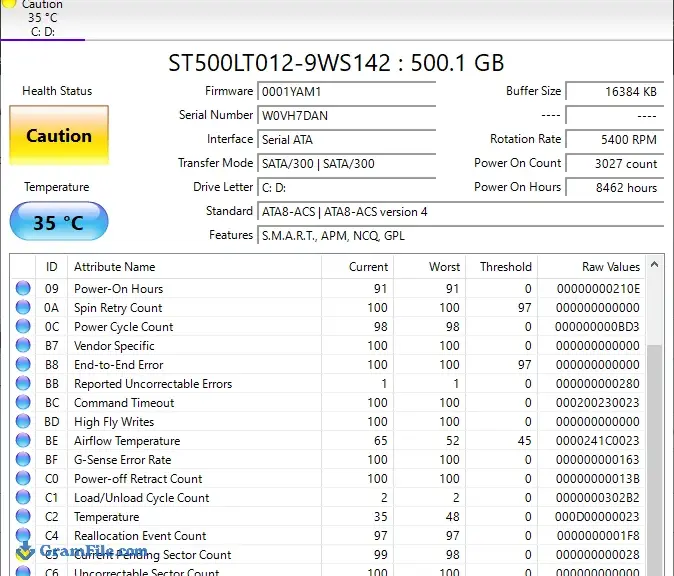Click the Raw Values column header
674x576 pixels.
coord(591,267)
